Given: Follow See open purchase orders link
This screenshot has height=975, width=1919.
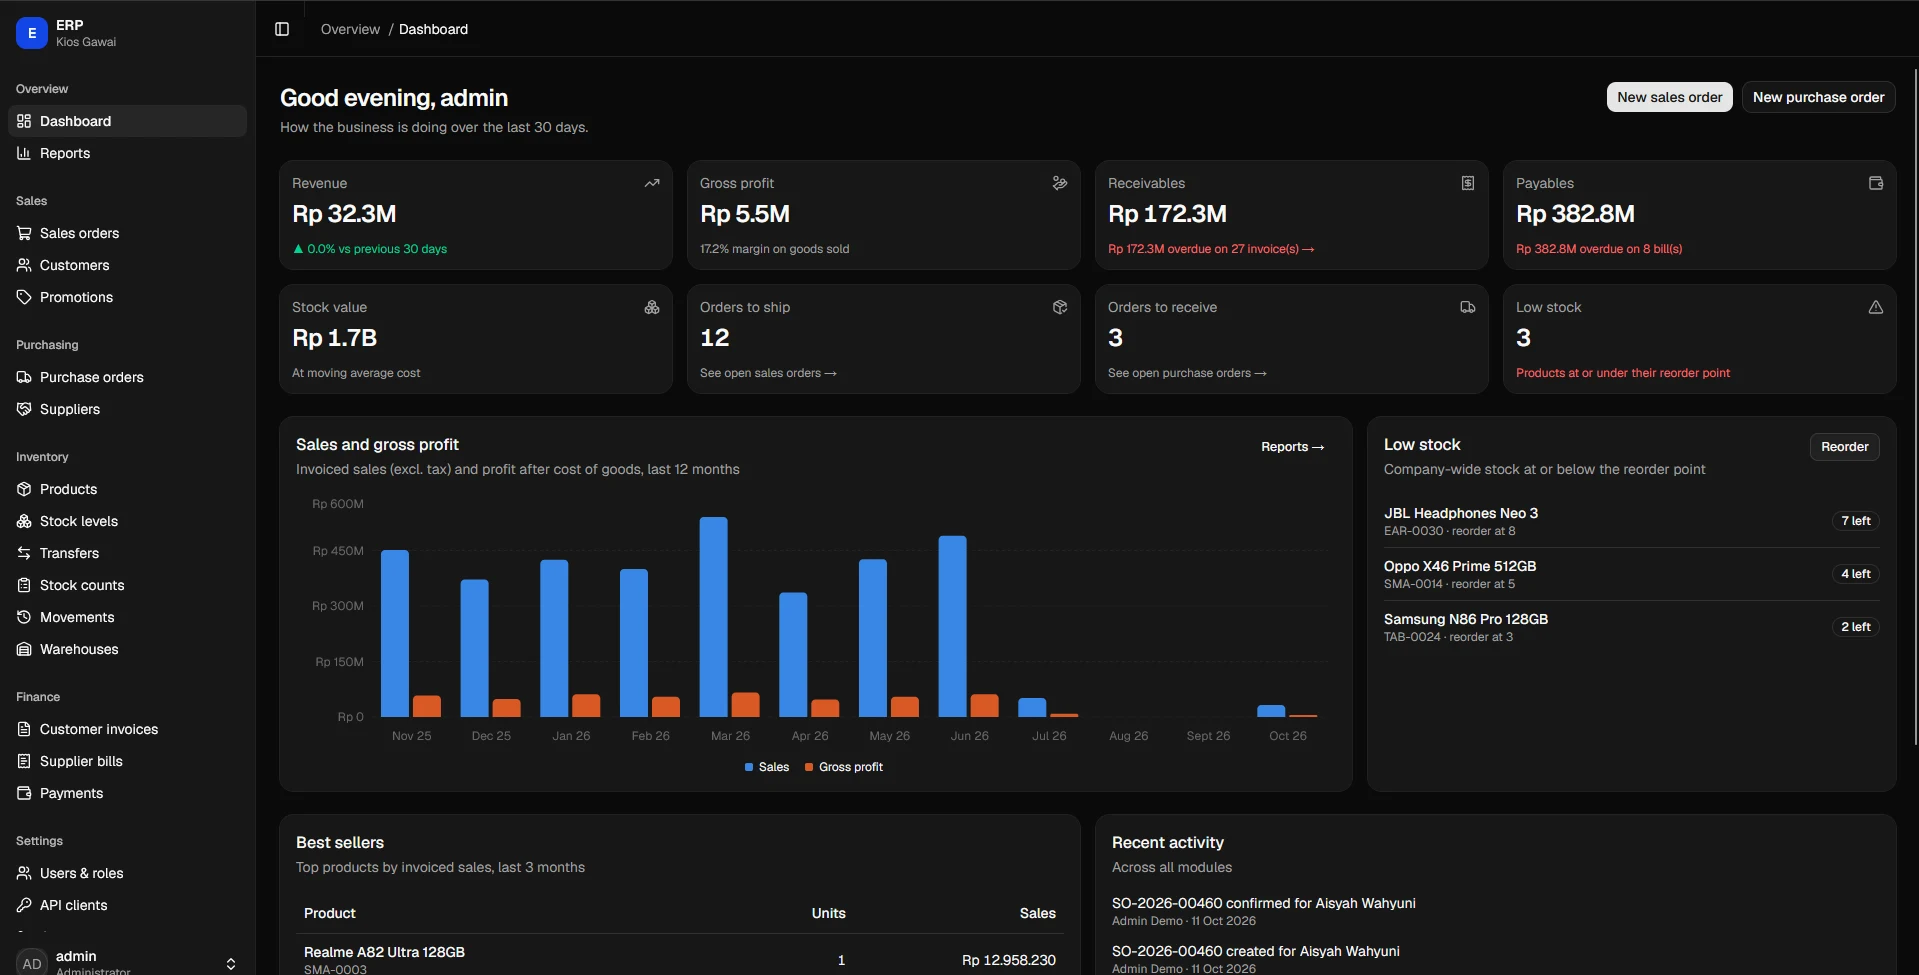Looking at the screenshot, I should point(1187,373).
